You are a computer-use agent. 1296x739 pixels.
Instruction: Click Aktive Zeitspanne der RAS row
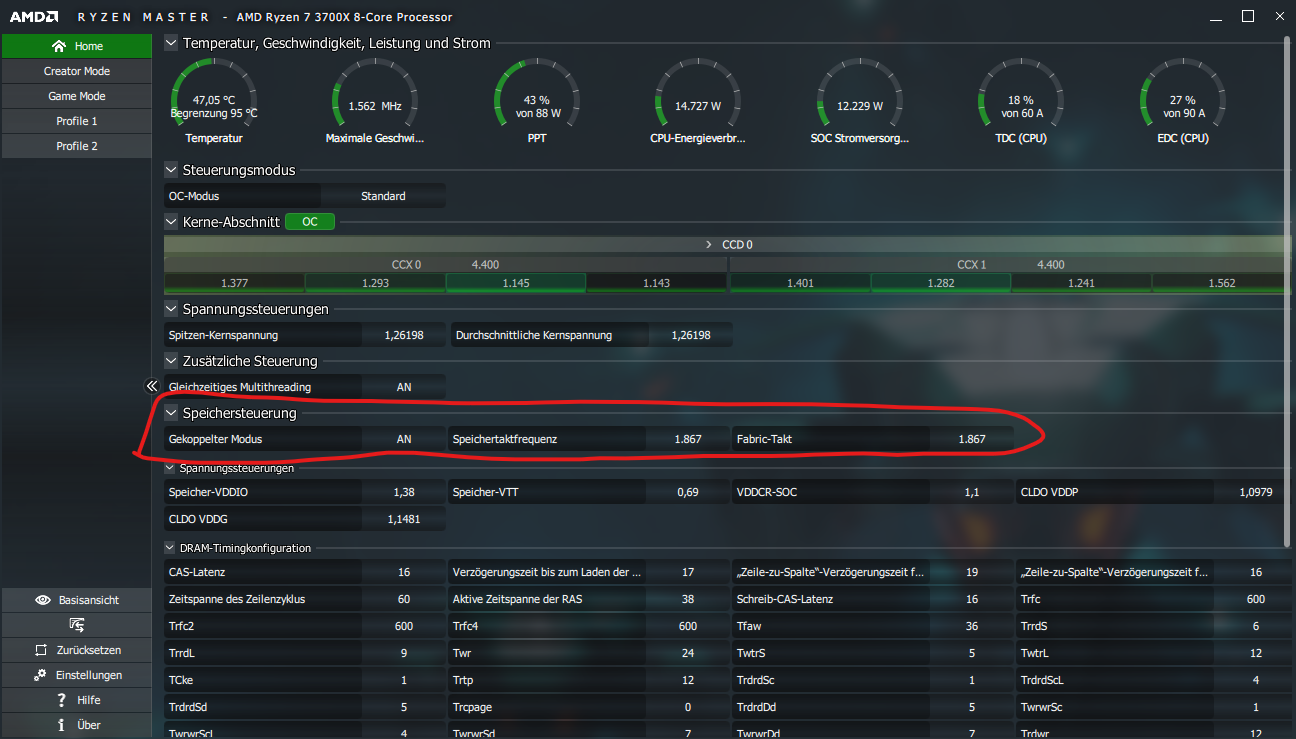[589, 599]
